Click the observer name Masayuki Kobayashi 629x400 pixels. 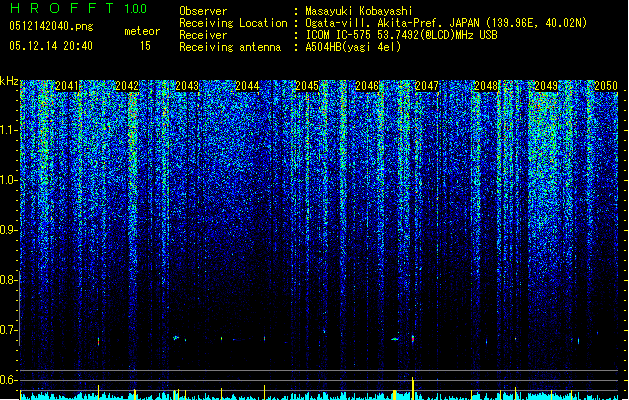[359, 11]
